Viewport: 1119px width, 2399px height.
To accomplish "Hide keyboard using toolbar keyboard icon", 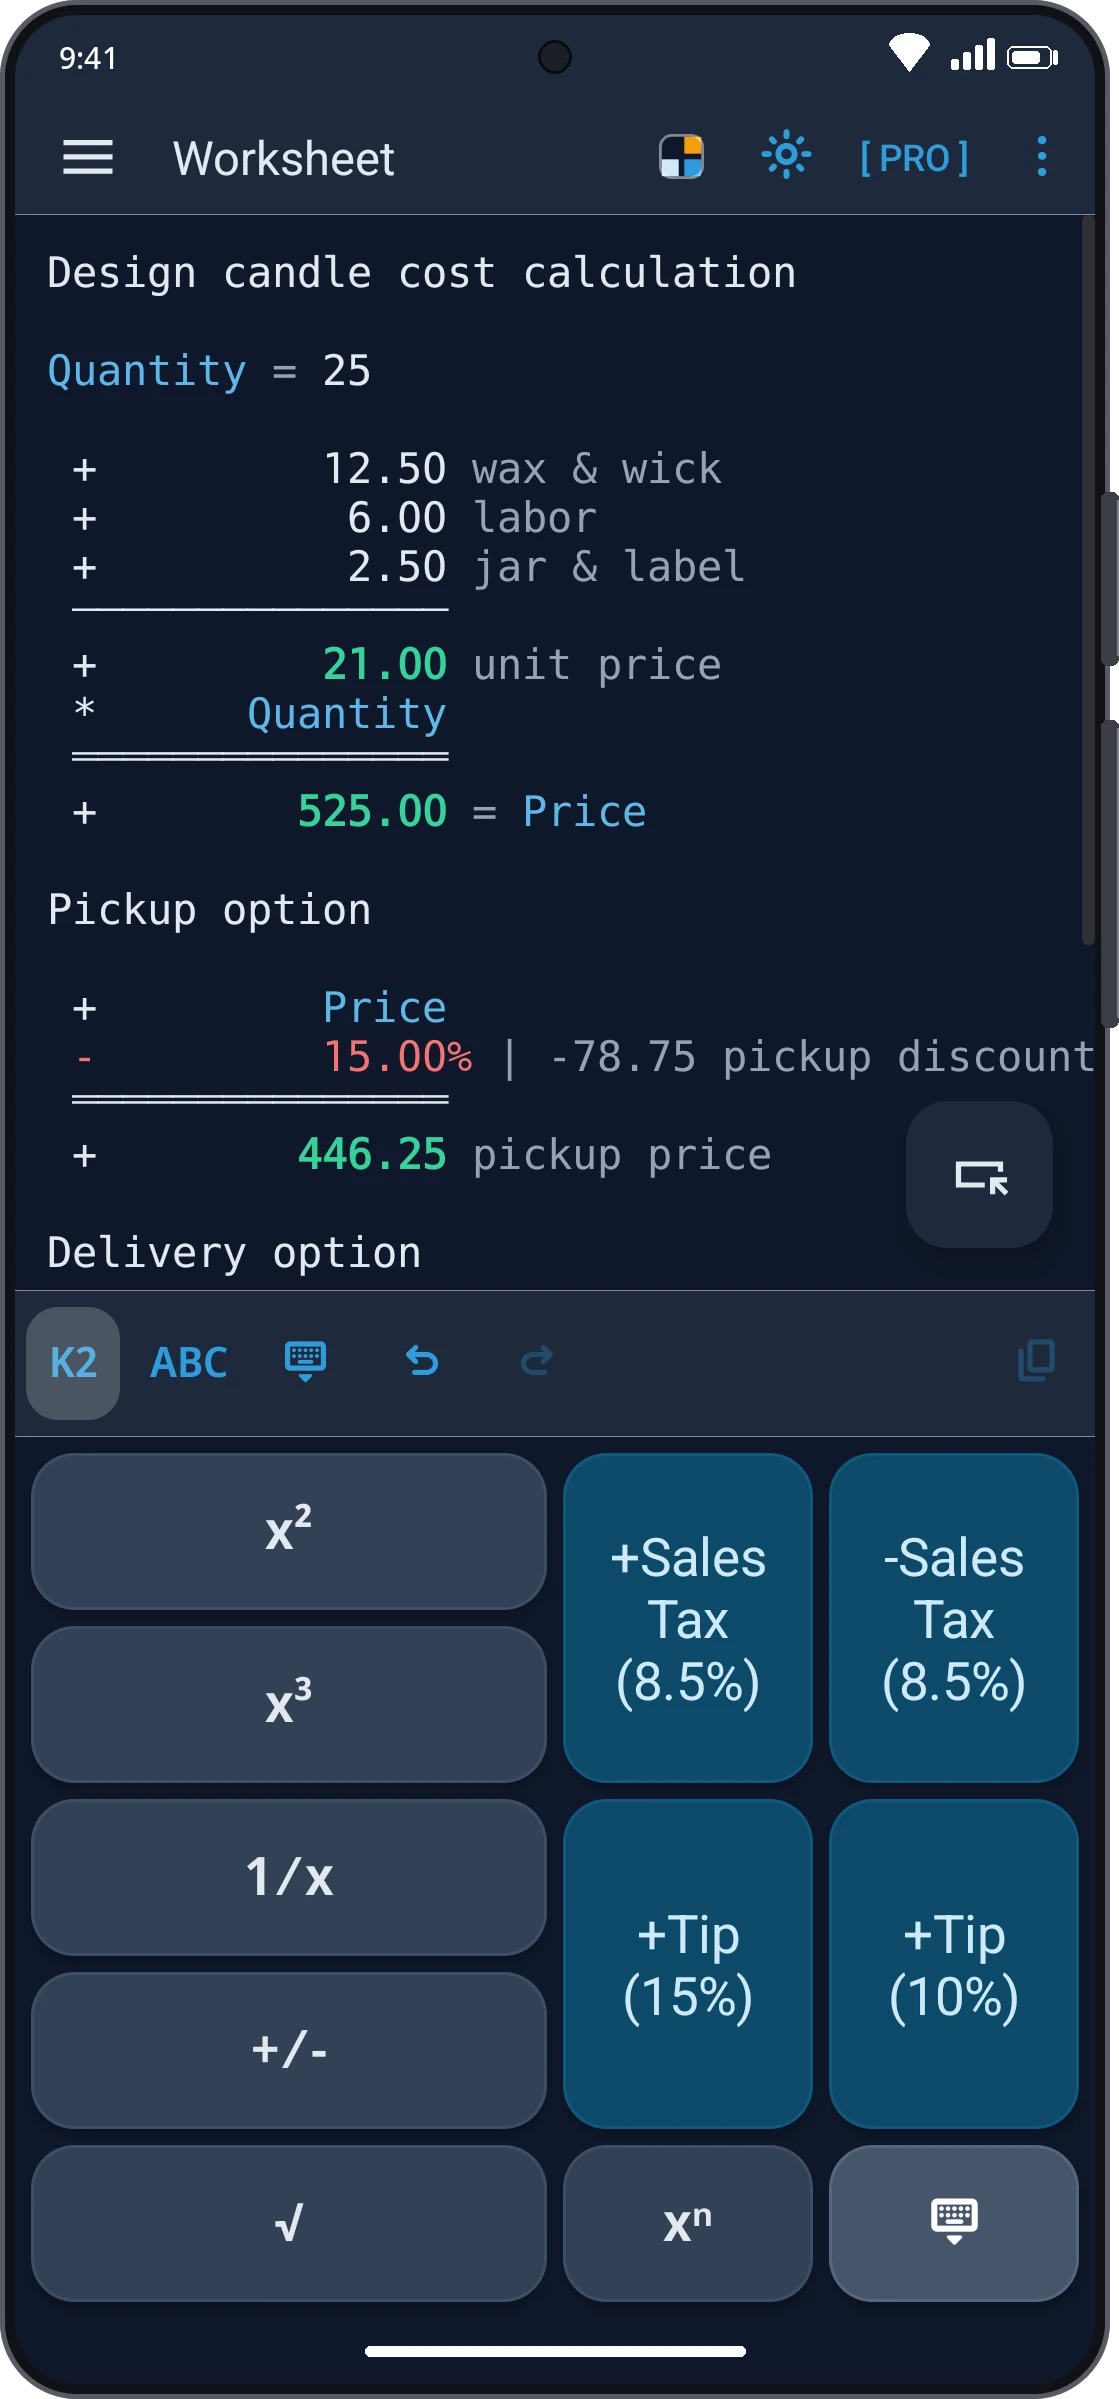I will point(305,1361).
